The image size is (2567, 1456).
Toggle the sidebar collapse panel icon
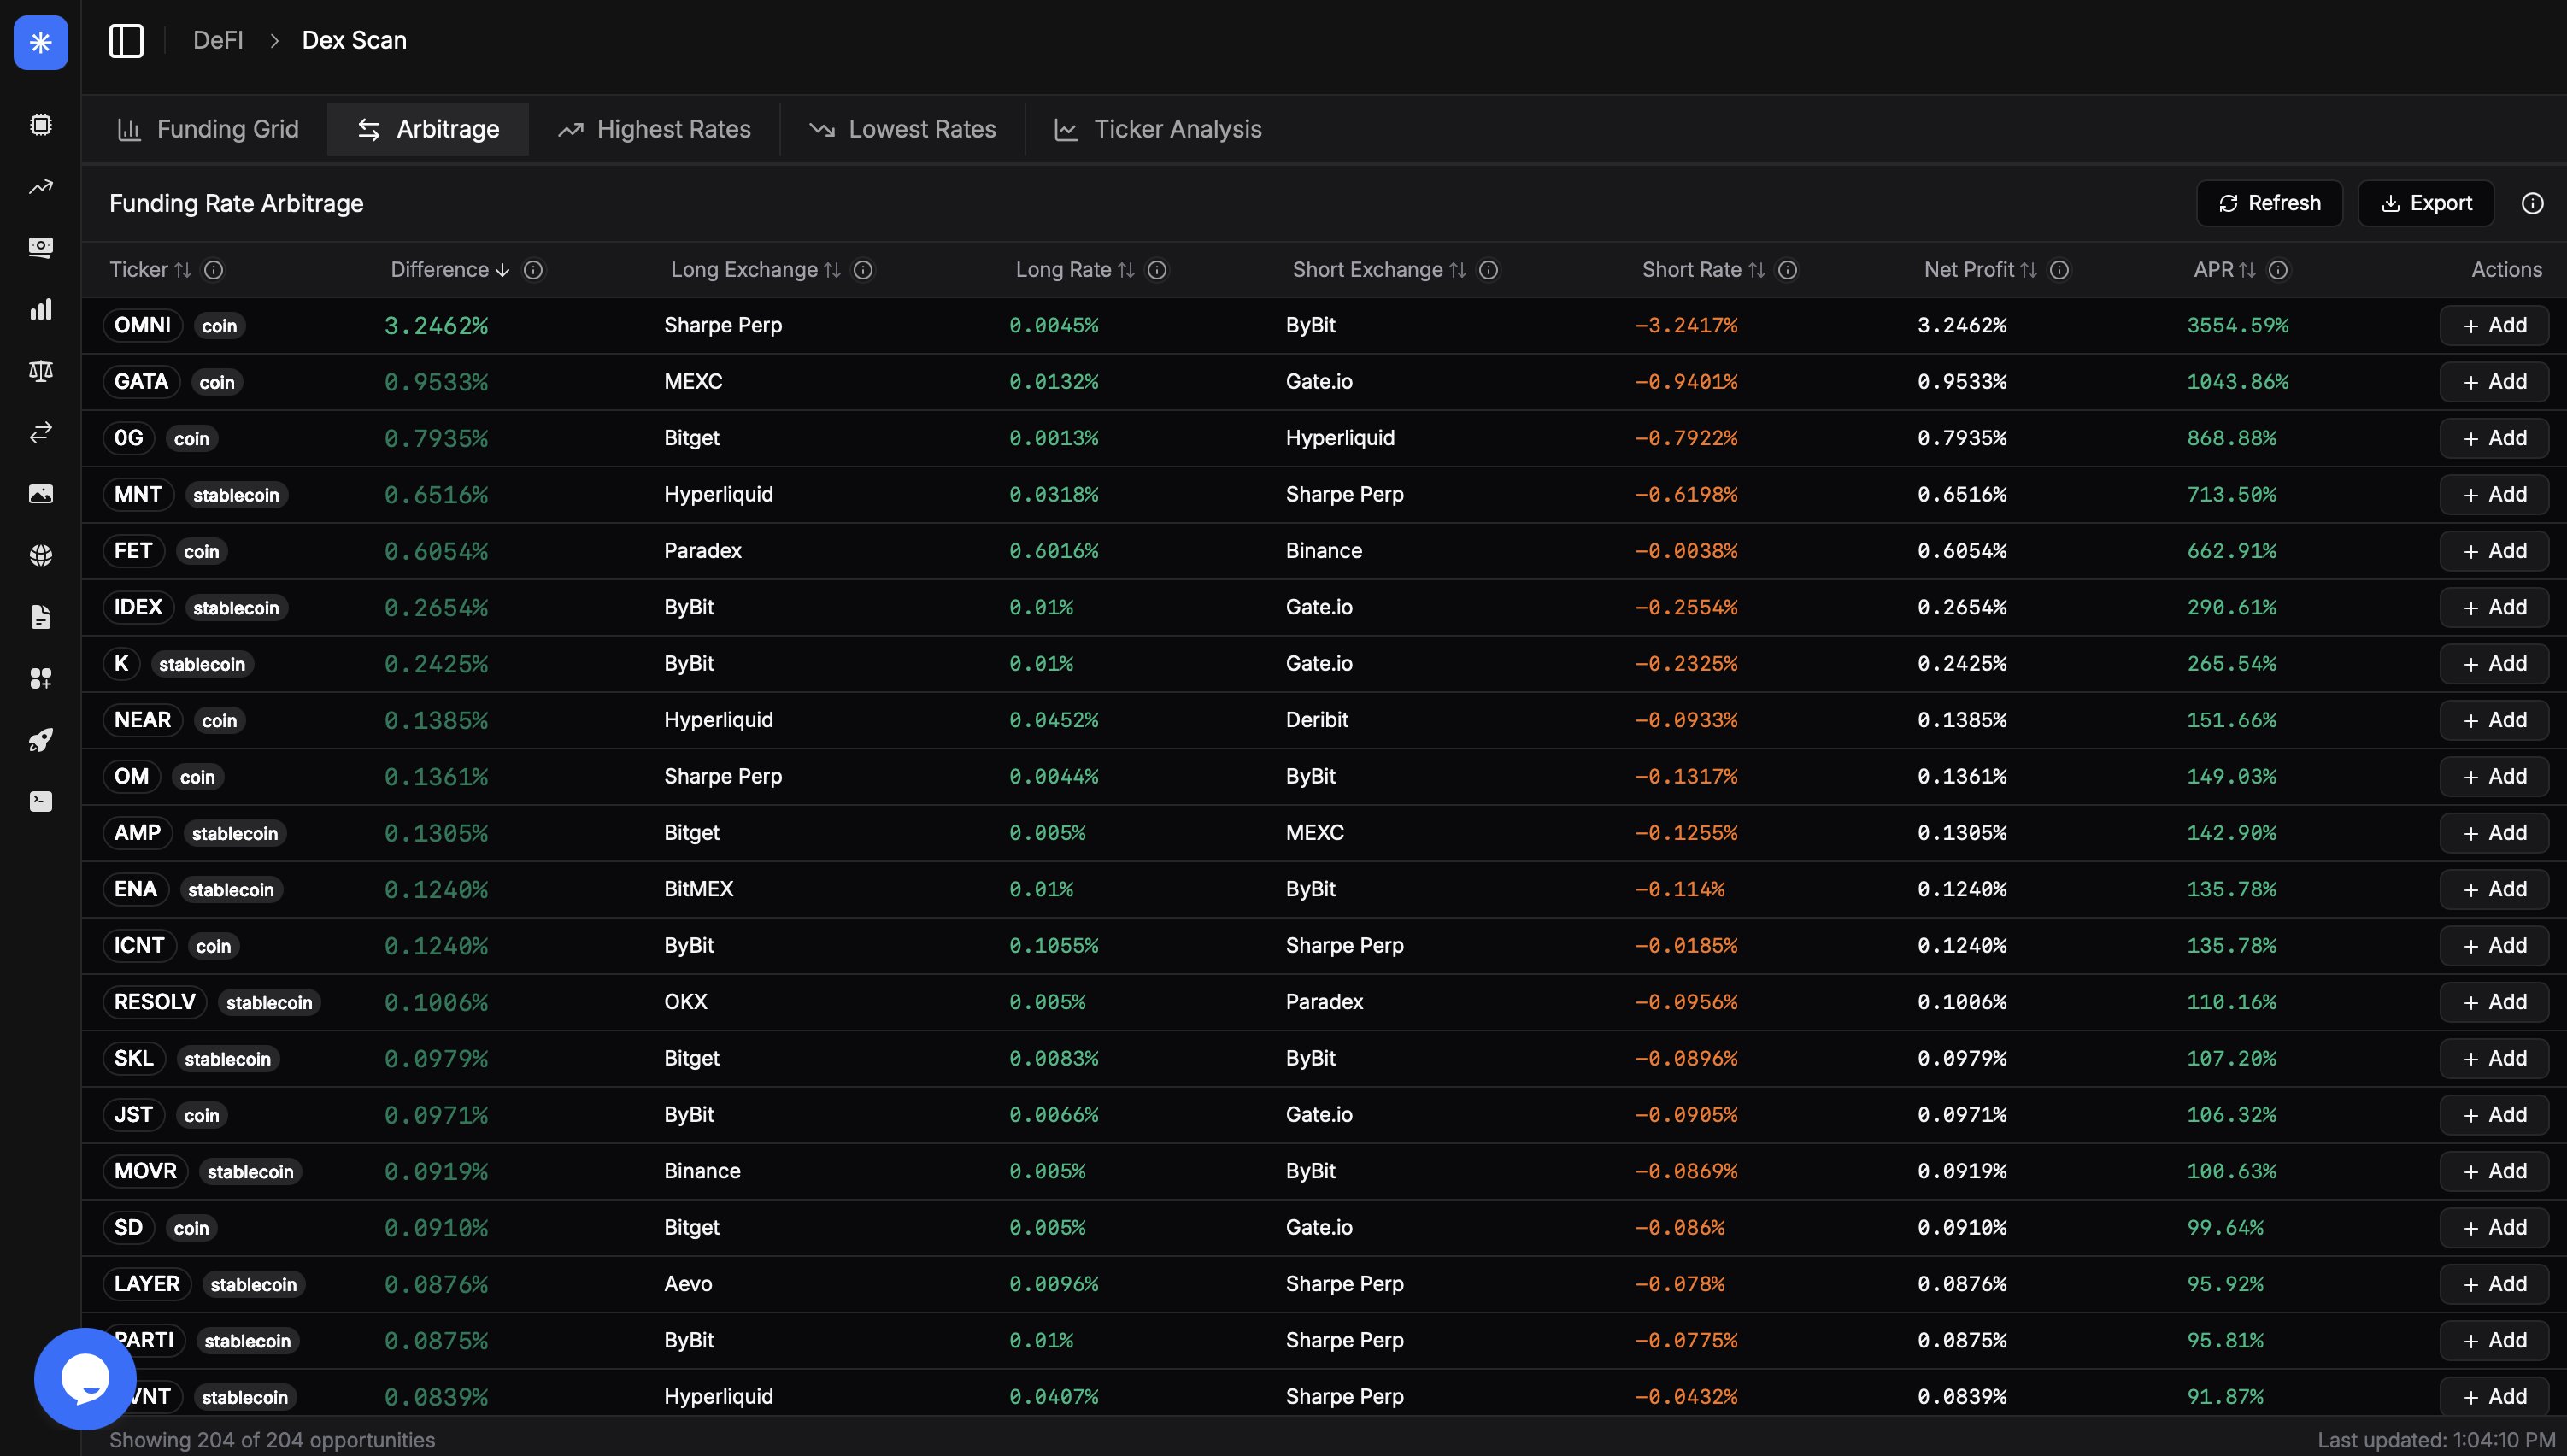(126, 41)
